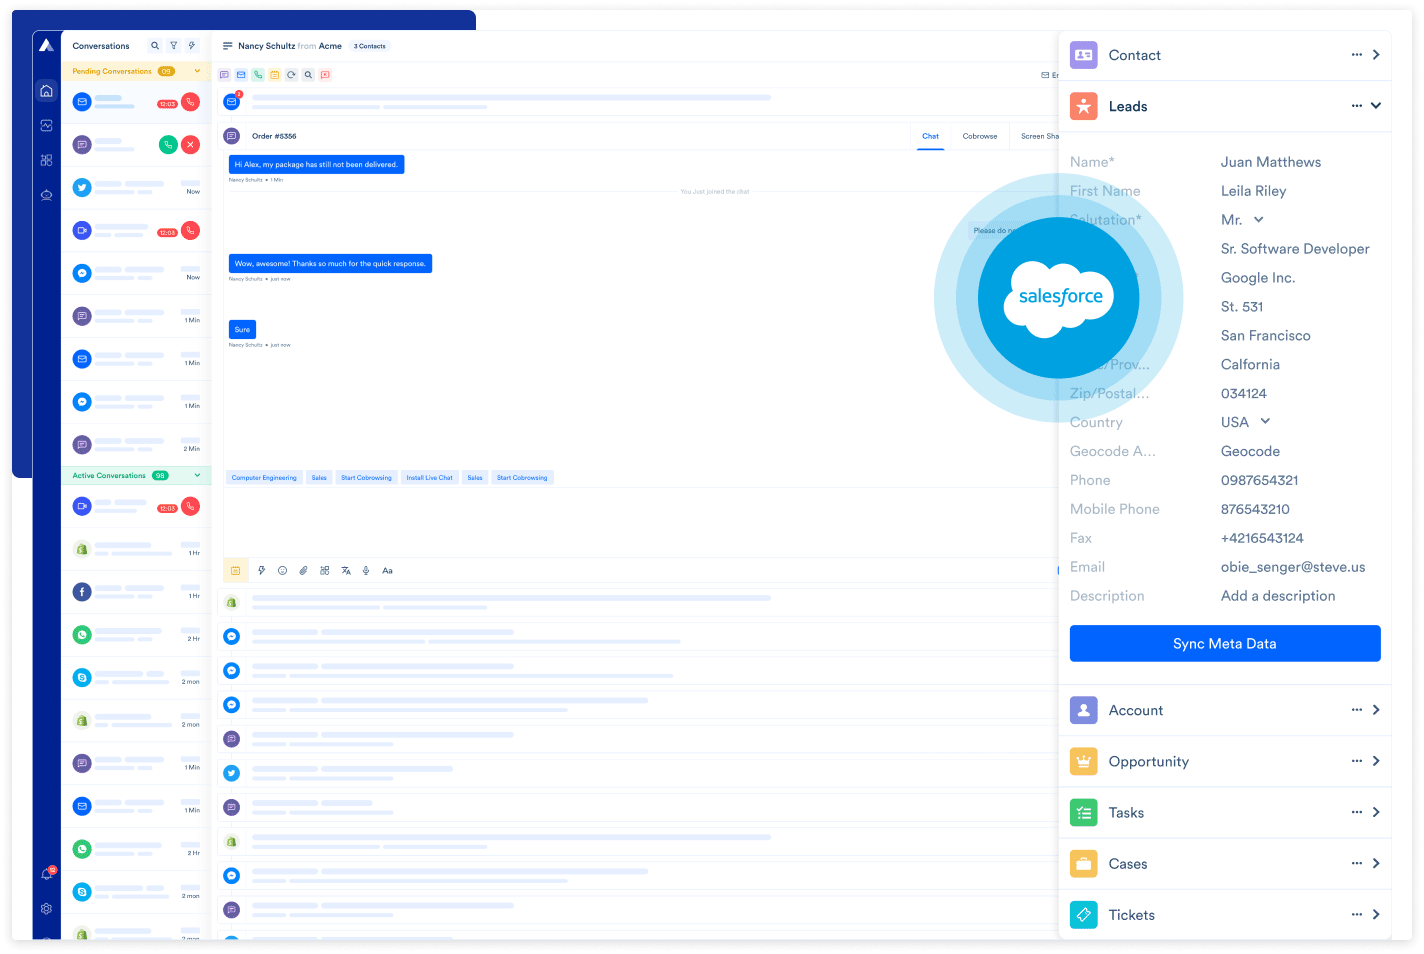Click the lightning bolt icon in Conversations header
The width and height of the screenshot is (1424, 954).
pos(192,46)
